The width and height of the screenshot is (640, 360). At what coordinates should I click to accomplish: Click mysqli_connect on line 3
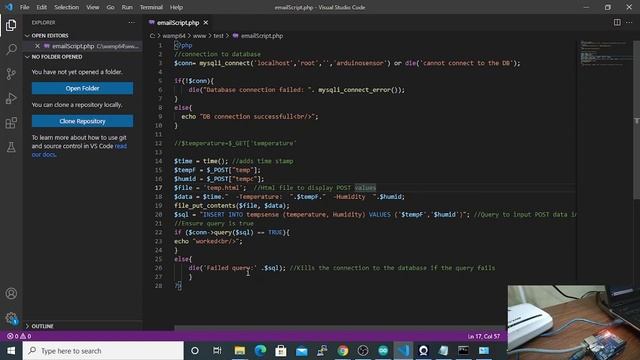(224, 63)
